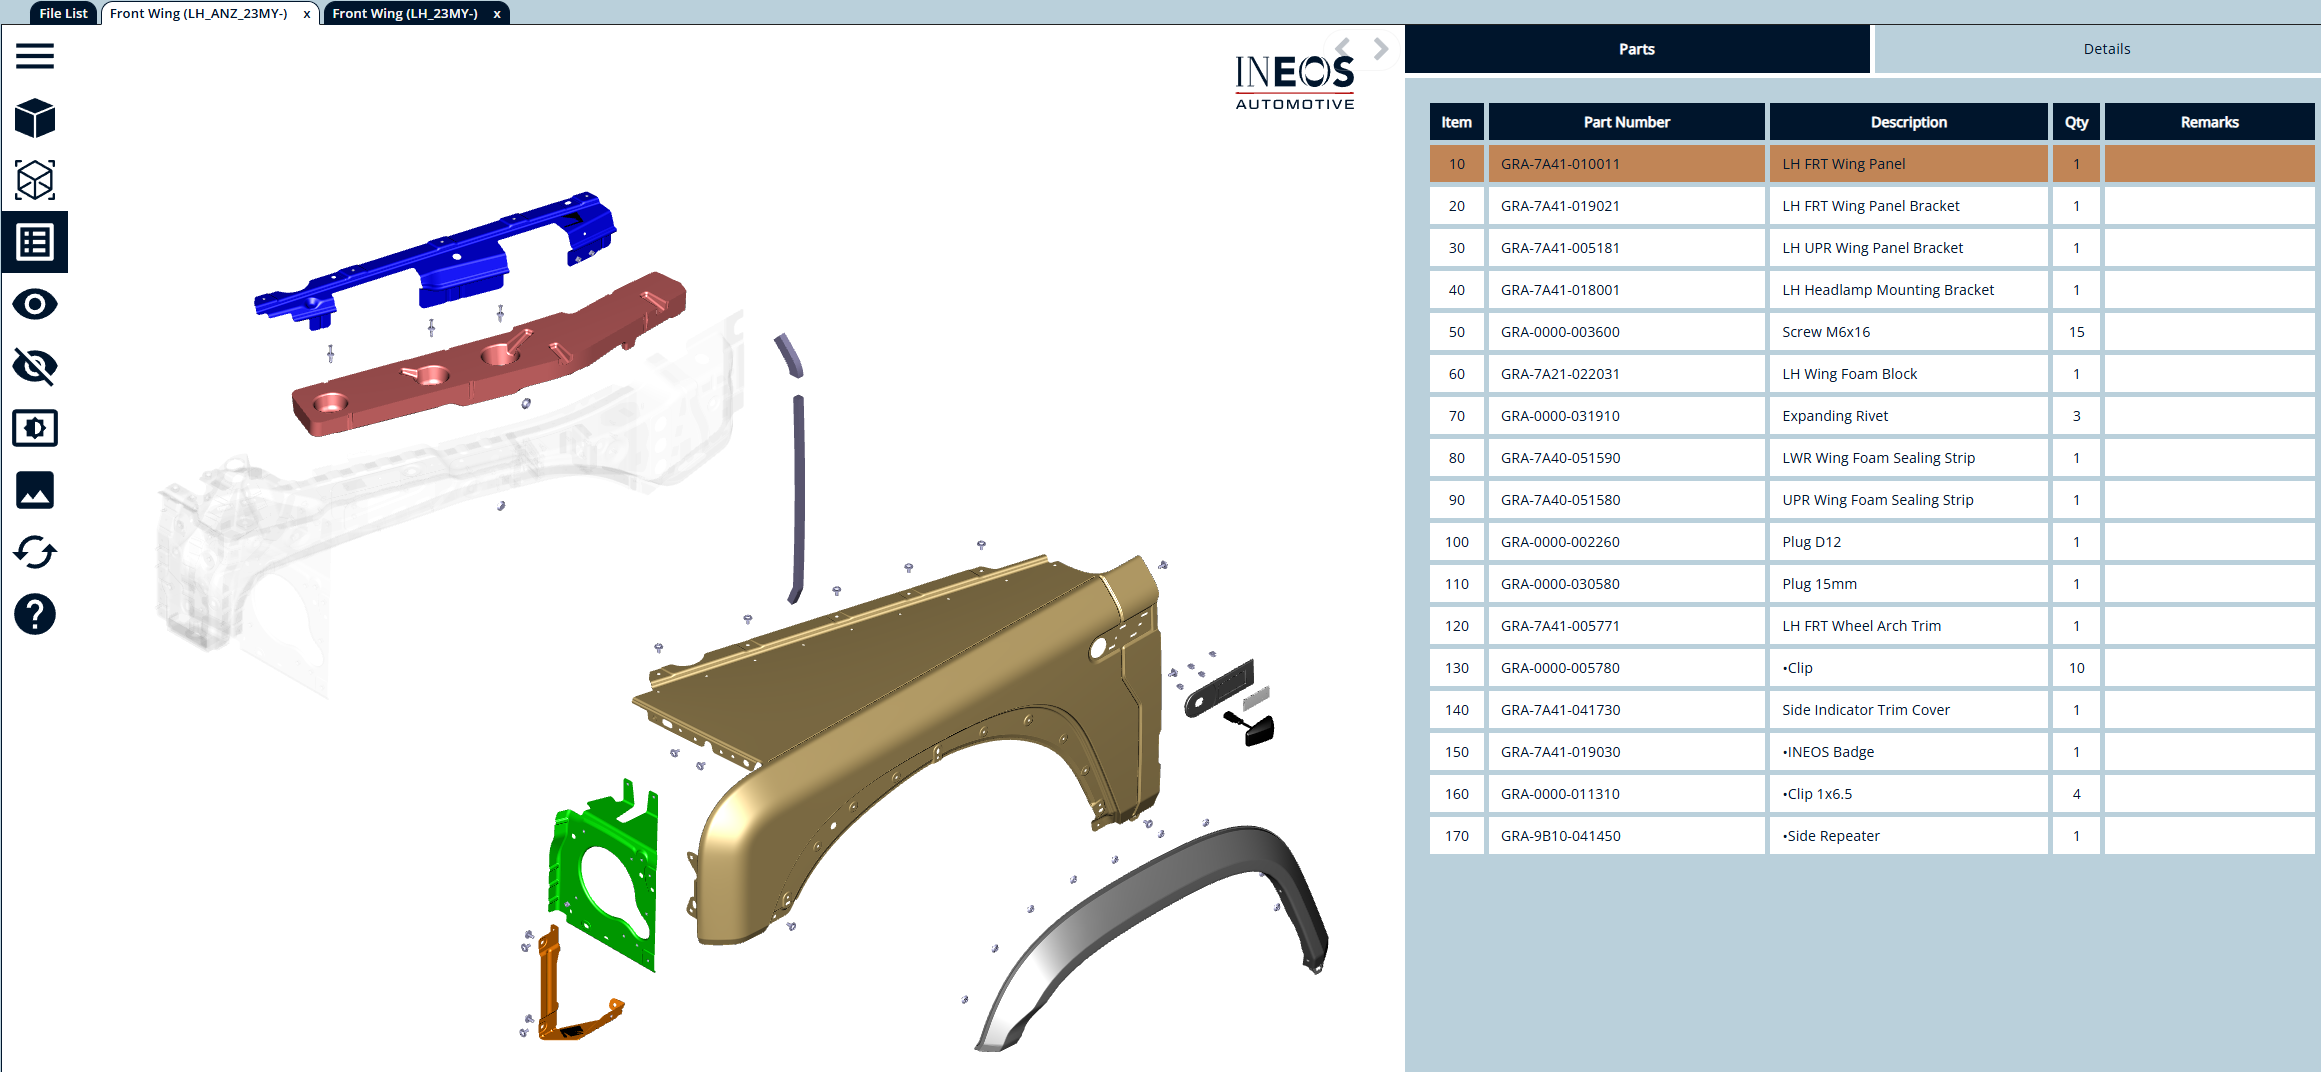The width and height of the screenshot is (2321, 1072).
Task: Go to the next page arrow
Action: point(1381,48)
